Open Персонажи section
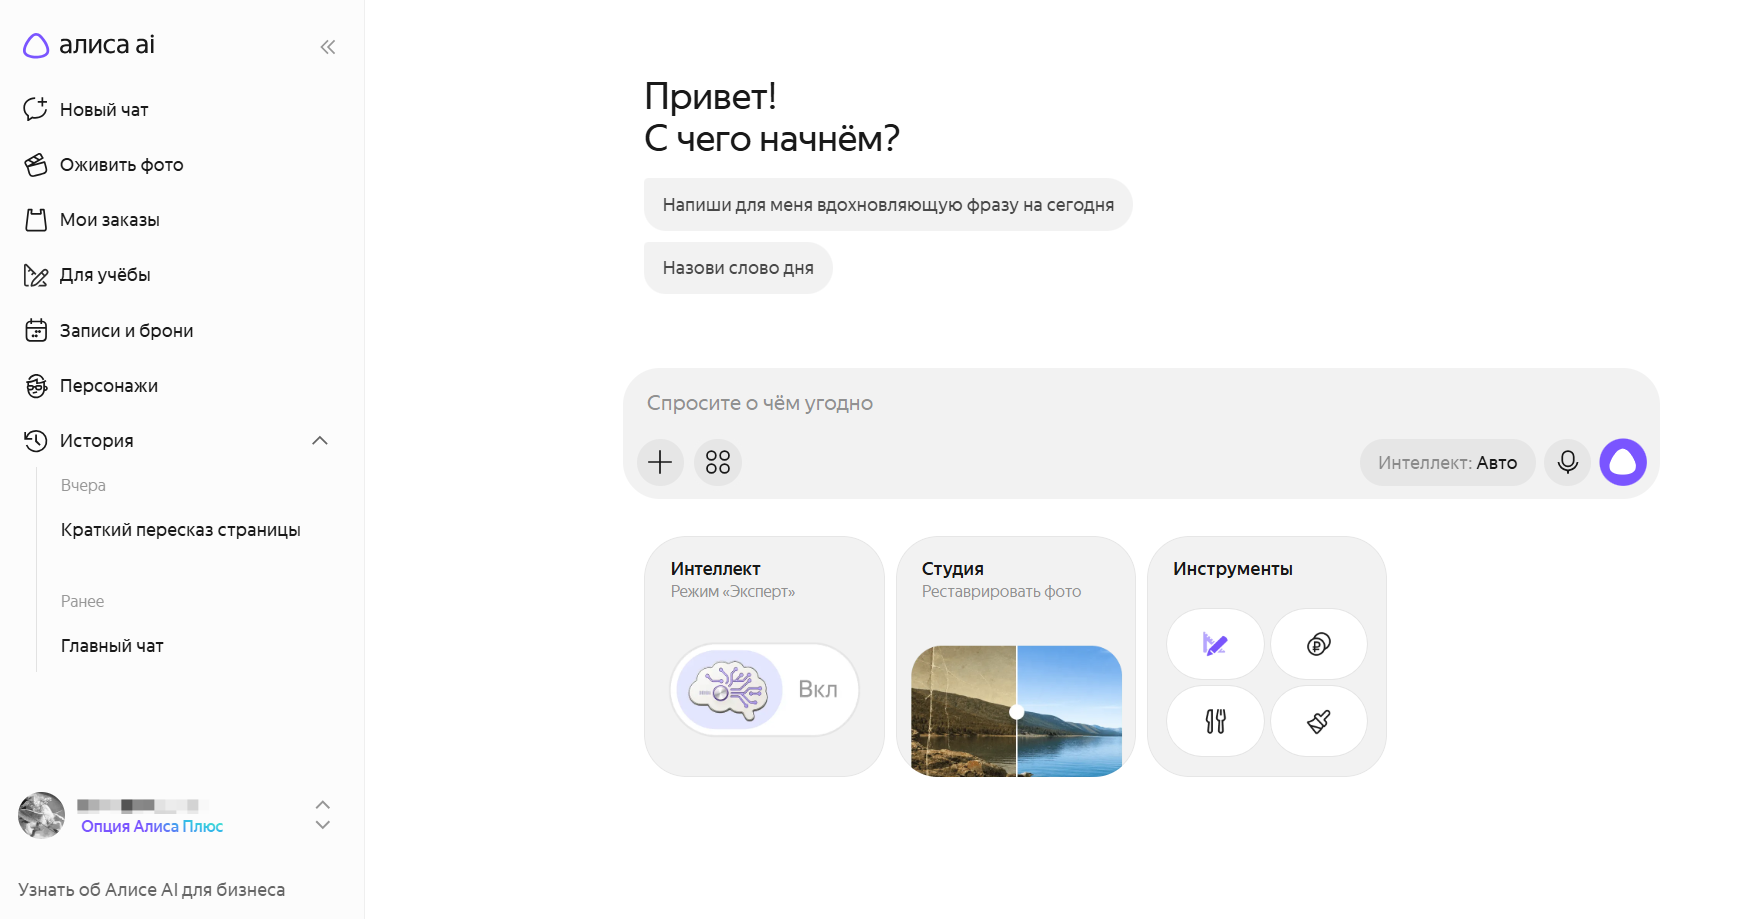1759x919 pixels. [109, 386]
